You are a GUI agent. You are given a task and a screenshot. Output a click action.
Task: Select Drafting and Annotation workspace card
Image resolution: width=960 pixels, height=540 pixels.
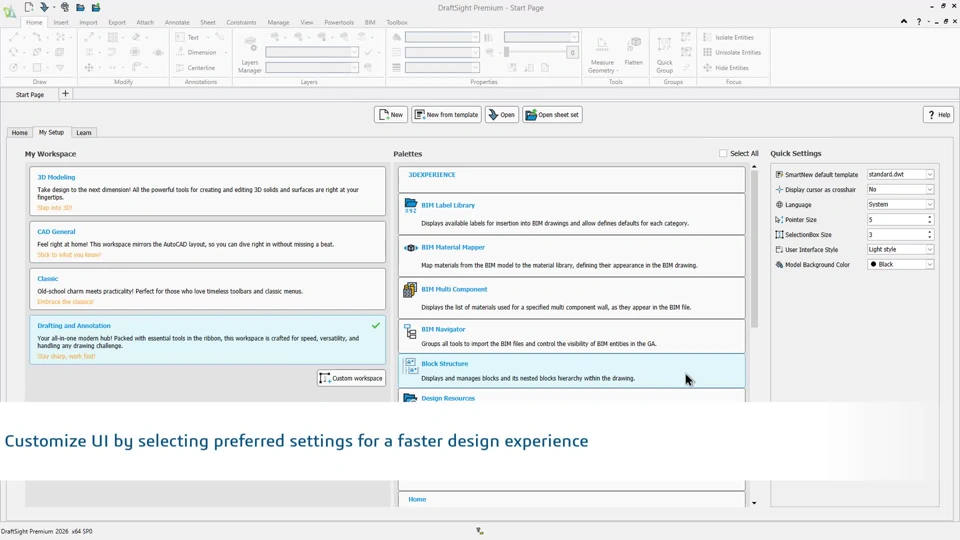208,340
